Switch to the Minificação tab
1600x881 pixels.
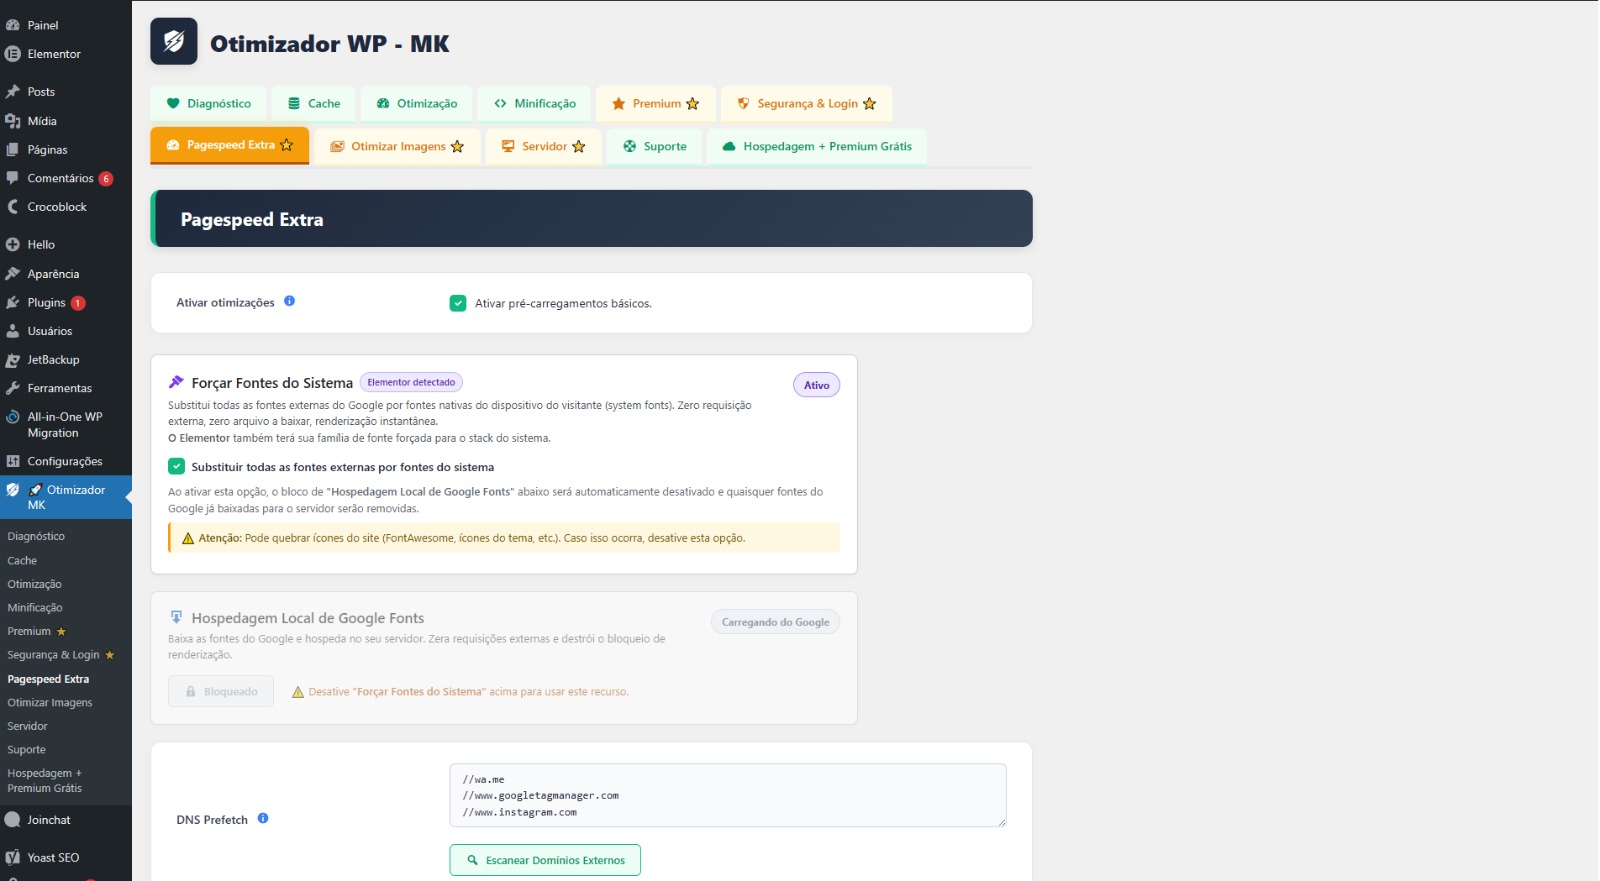point(534,103)
